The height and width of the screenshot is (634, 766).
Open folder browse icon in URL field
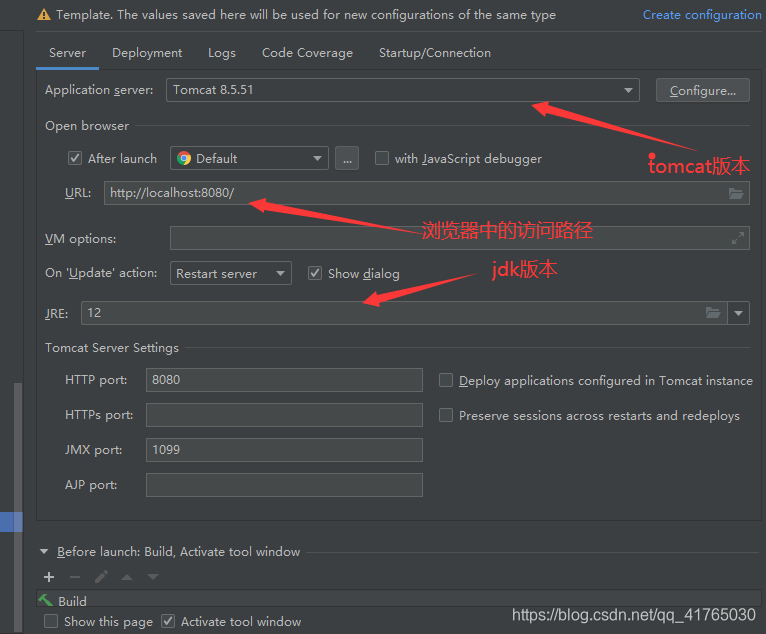pos(736,193)
